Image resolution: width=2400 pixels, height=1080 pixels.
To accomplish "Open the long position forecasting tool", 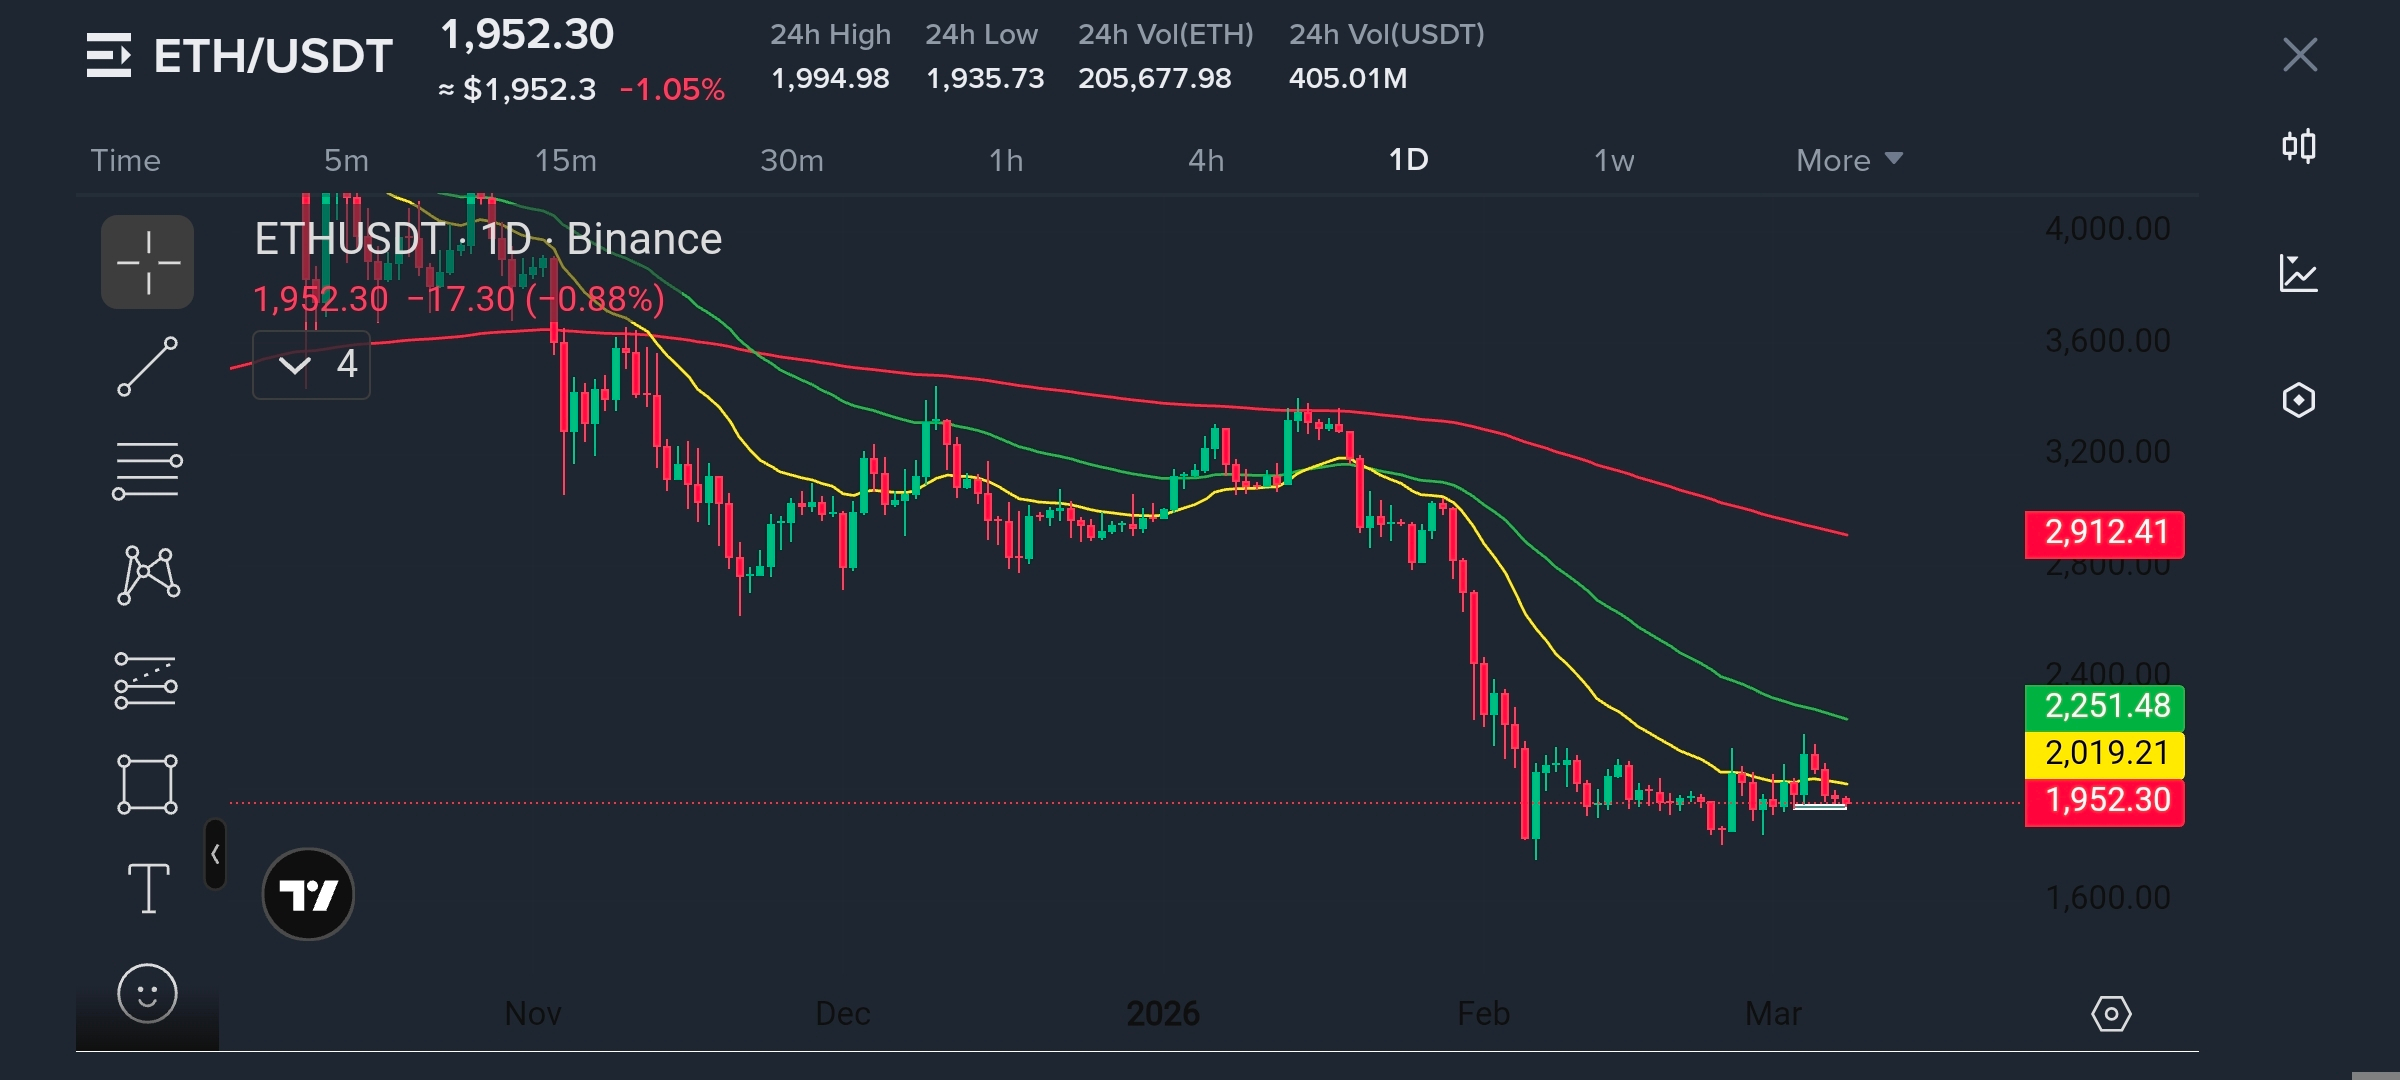I will point(147,680).
